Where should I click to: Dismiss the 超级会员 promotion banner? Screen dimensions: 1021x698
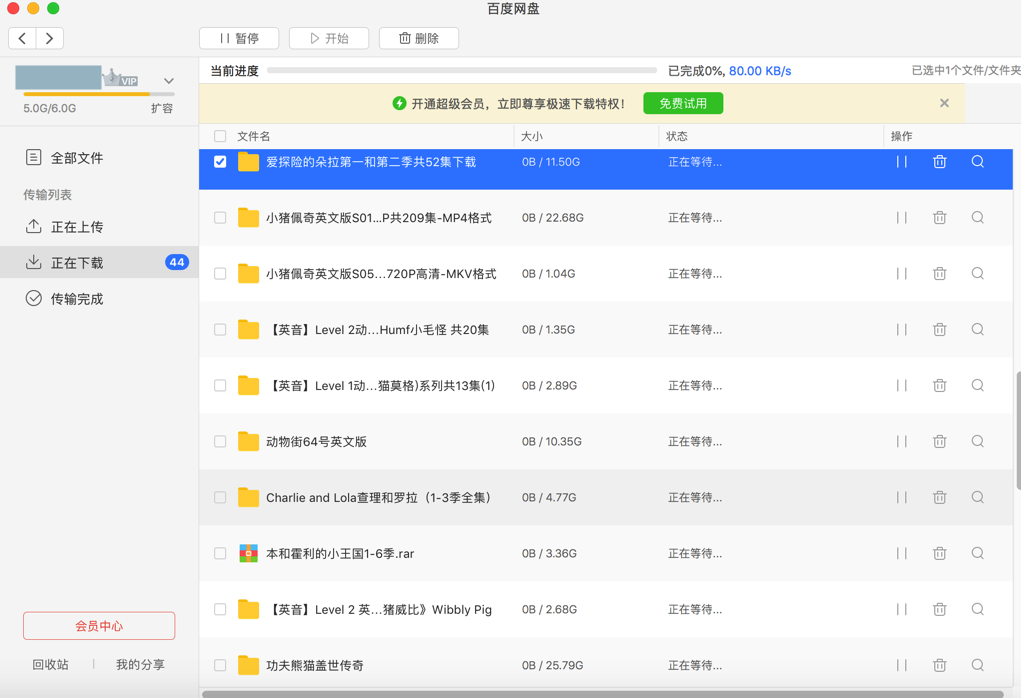[x=944, y=103]
